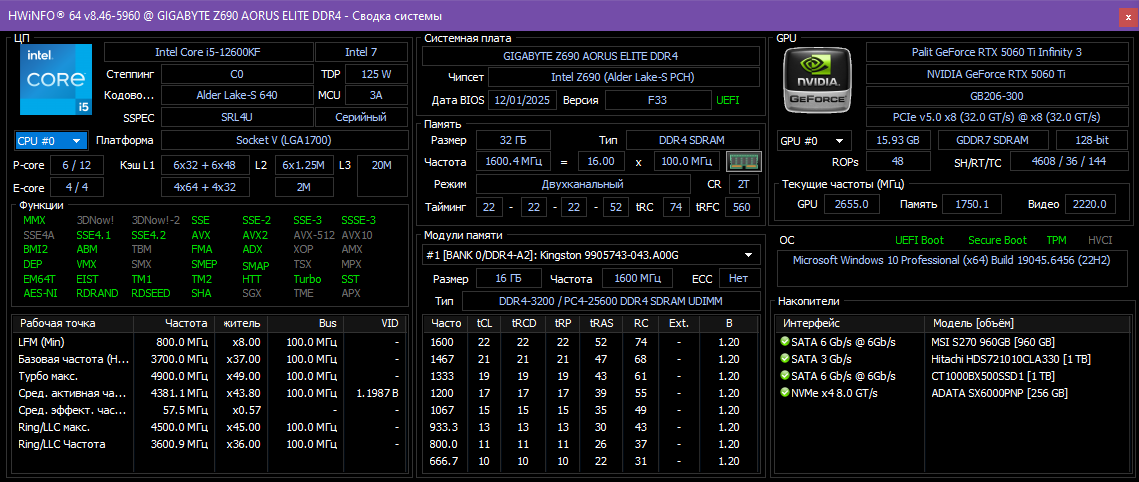Click the green status icon for CT1000BX500SSD1
This screenshot has height=482, width=1139.
click(x=785, y=375)
